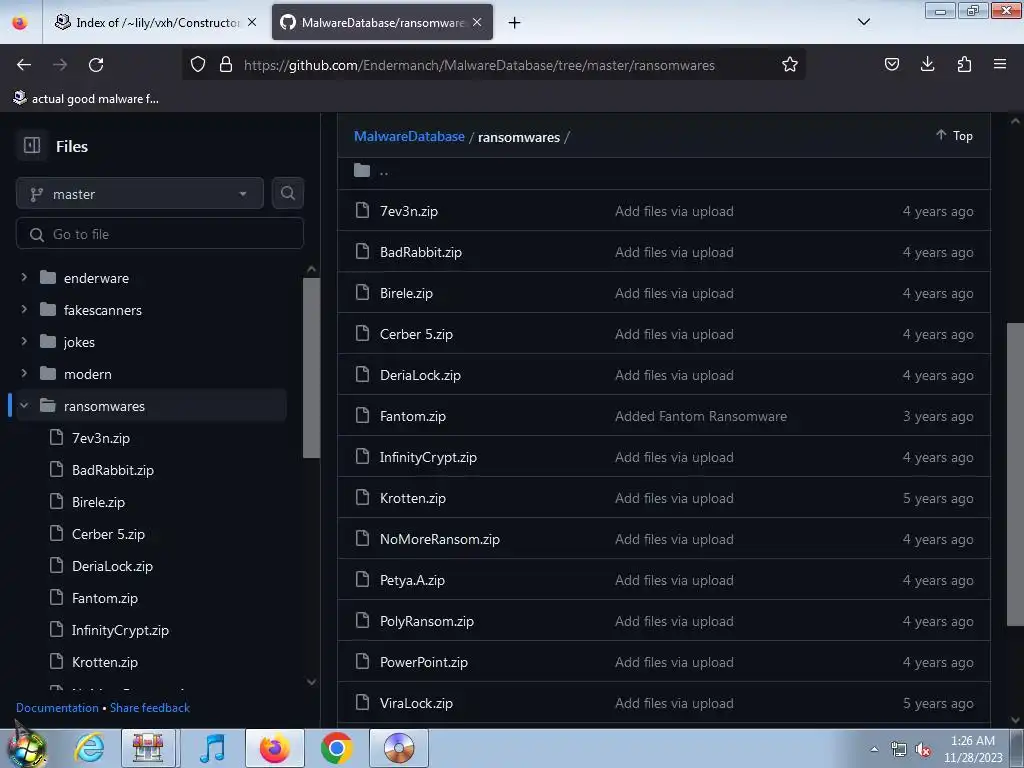Open ViraLock.zip in the file list
1024x768 pixels.
416,703
